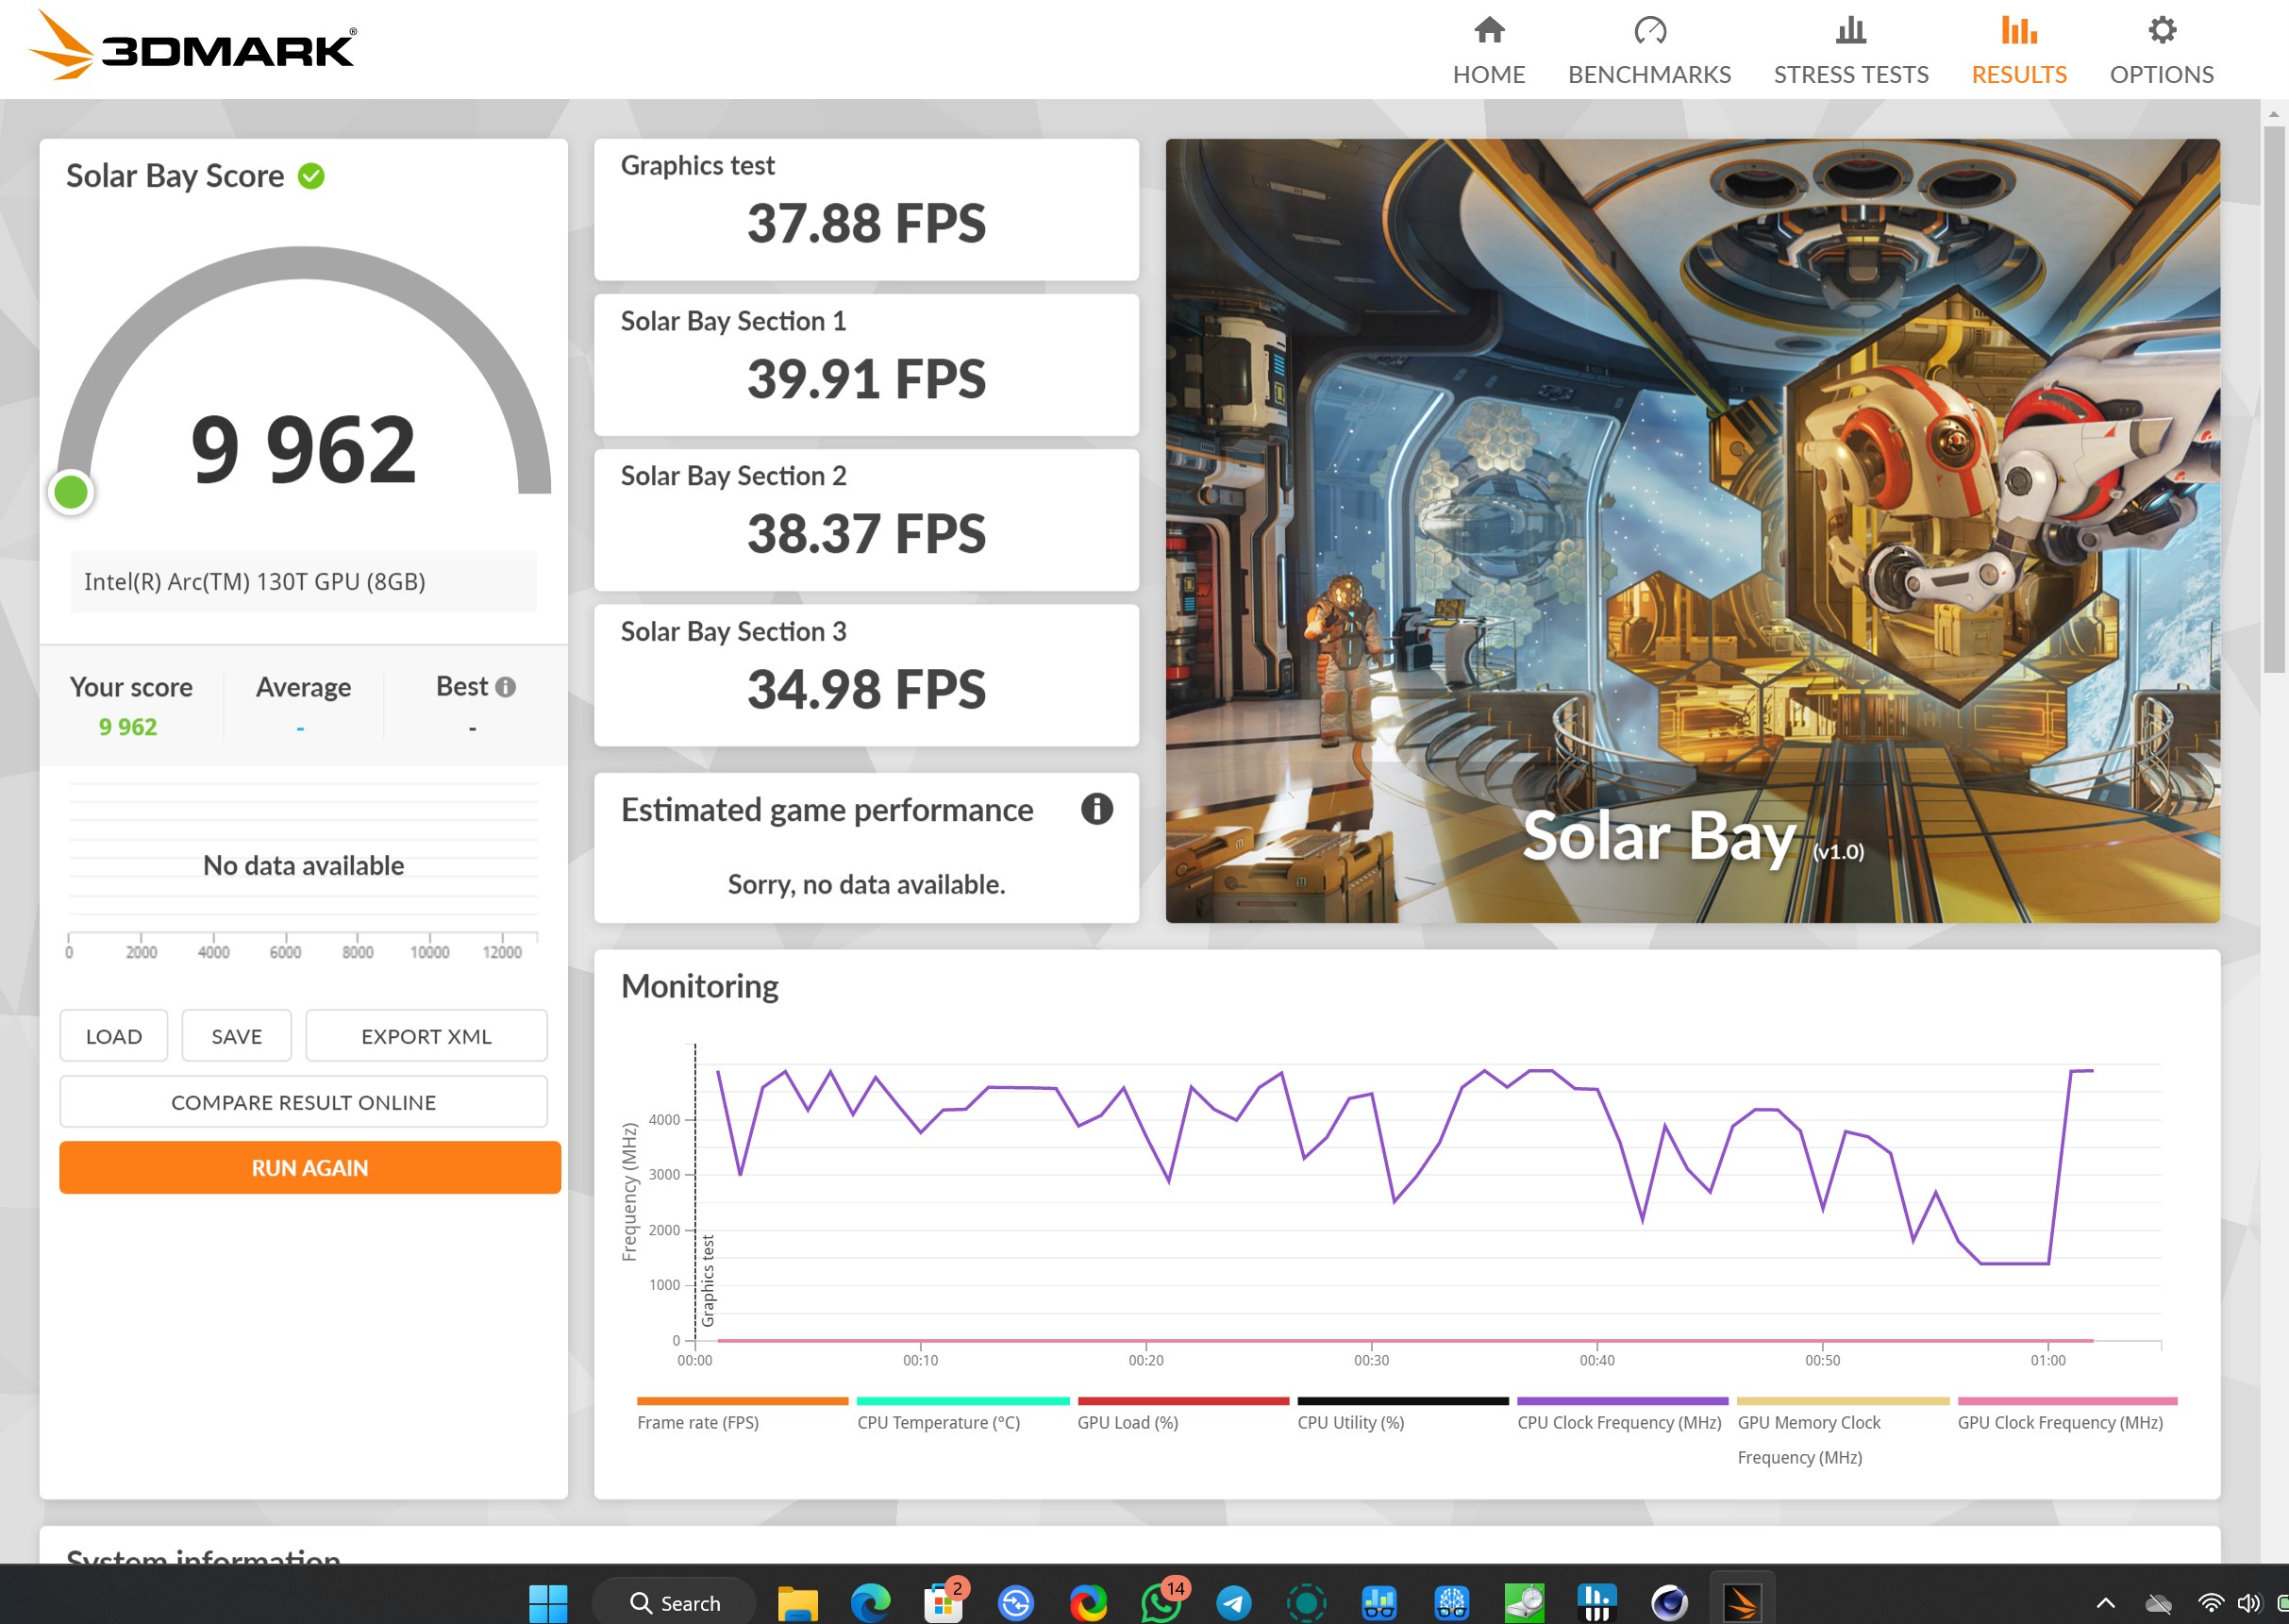The height and width of the screenshot is (1624, 2289).
Task: Click the vertical scrollbar thumb
Action: pyautogui.click(x=2273, y=398)
